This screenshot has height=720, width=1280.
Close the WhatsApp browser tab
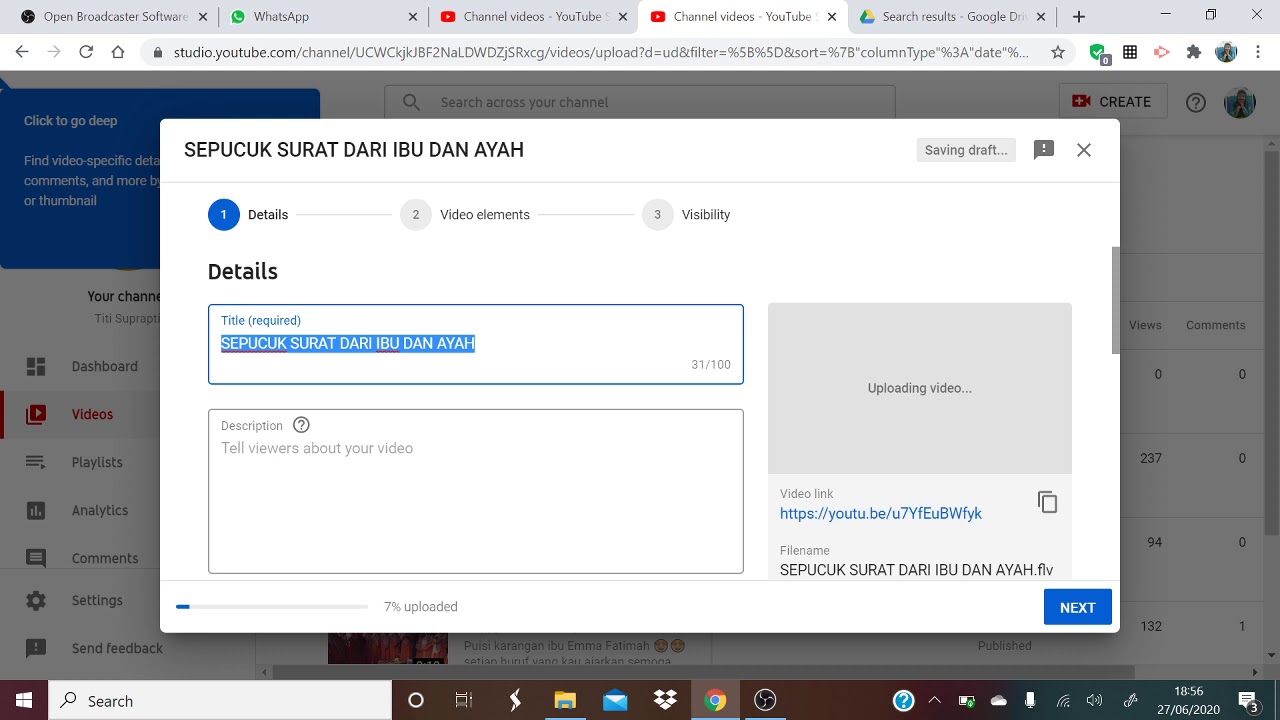[414, 17]
